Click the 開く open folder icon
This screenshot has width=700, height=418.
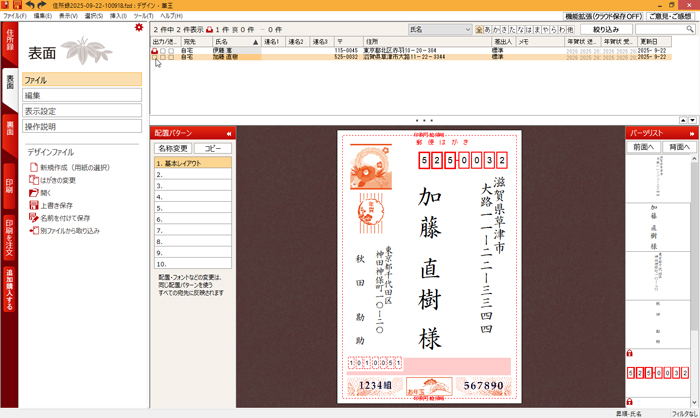click(33, 192)
